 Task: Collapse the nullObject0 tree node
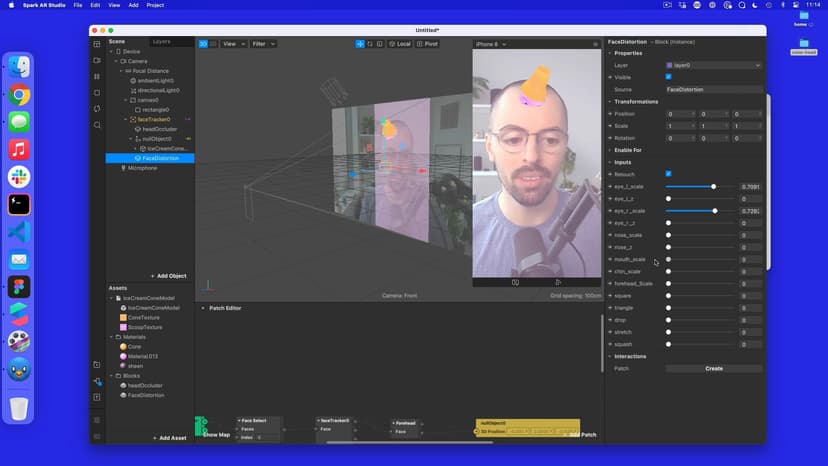[131, 139]
